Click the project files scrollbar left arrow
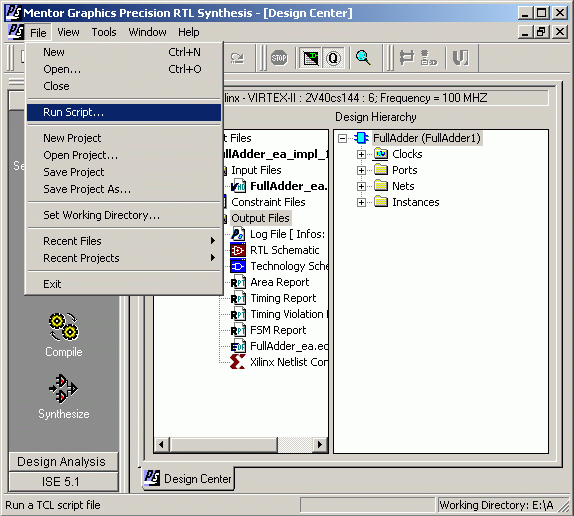The image size is (574, 516). click(x=161, y=445)
